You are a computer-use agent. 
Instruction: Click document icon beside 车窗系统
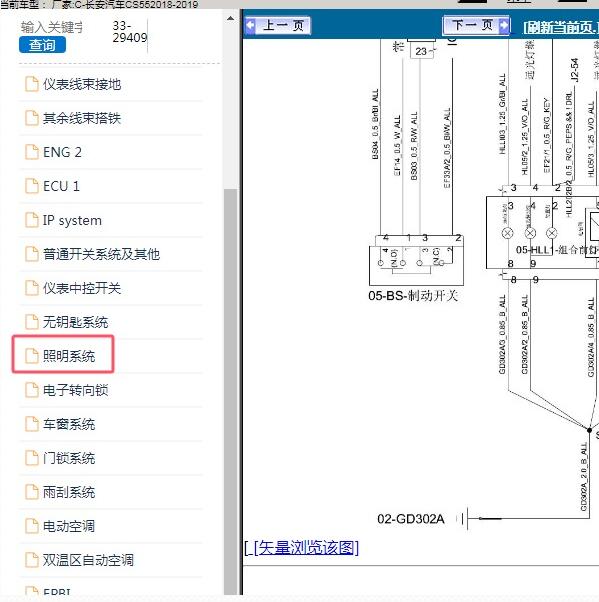pos(32,424)
